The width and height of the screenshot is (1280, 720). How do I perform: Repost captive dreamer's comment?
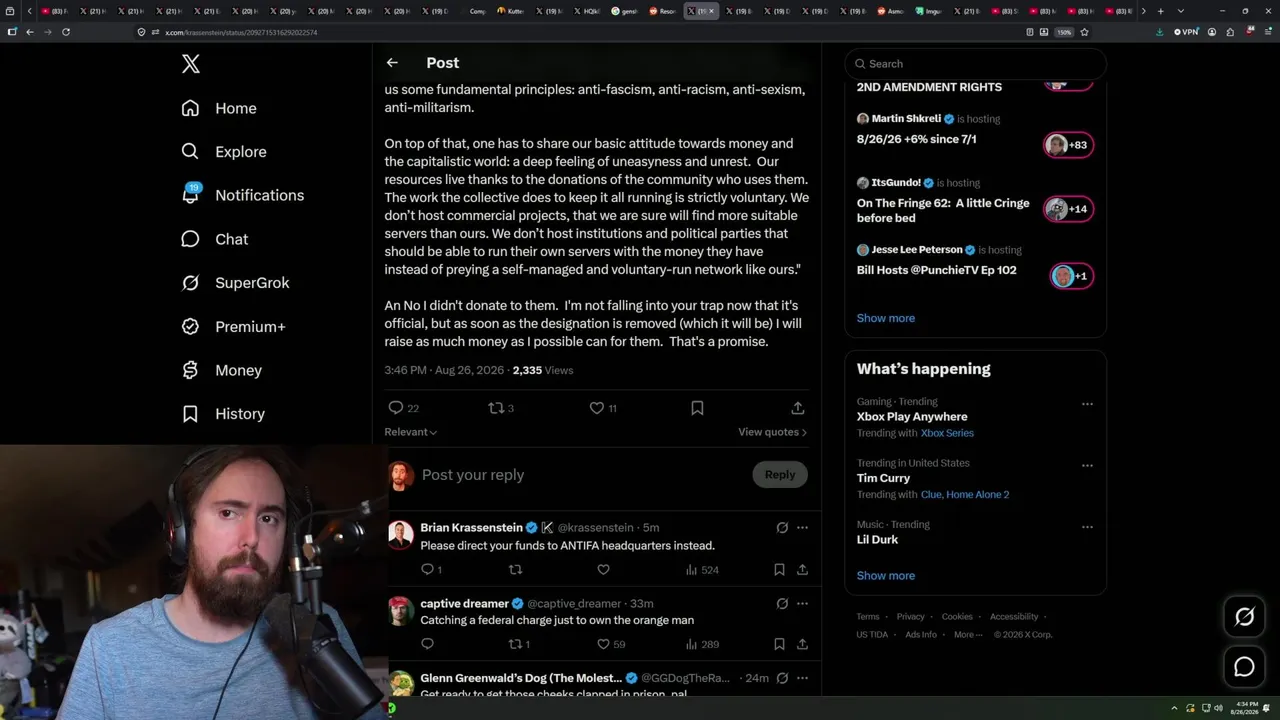(519, 644)
